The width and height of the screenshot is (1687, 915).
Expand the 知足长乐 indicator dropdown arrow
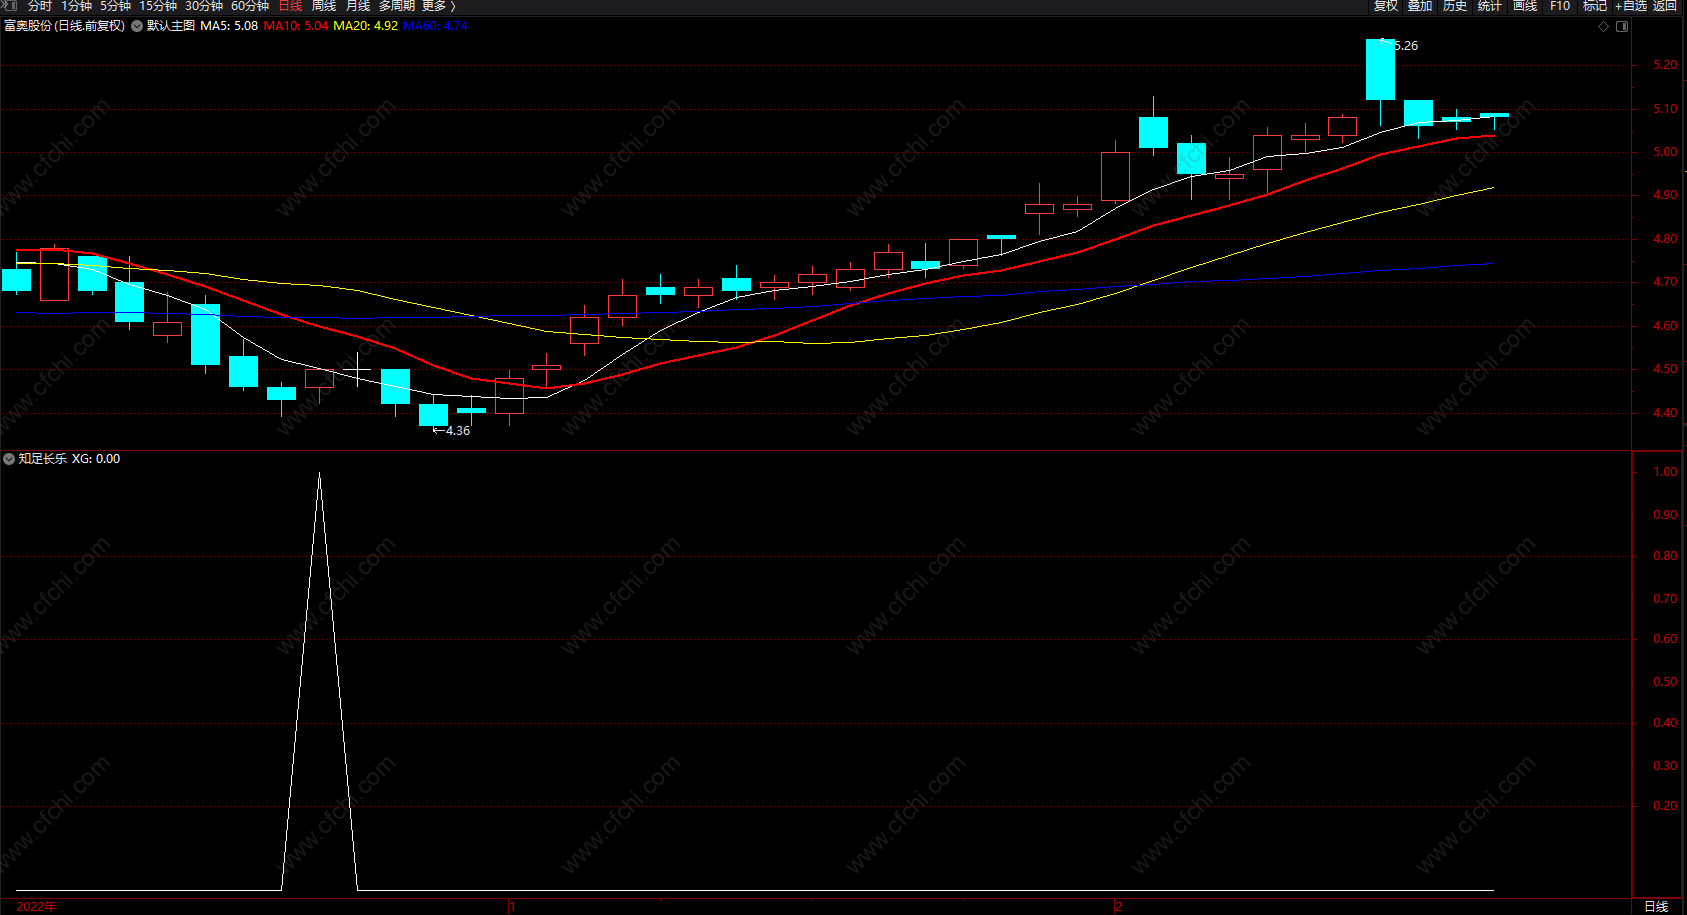coord(9,459)
